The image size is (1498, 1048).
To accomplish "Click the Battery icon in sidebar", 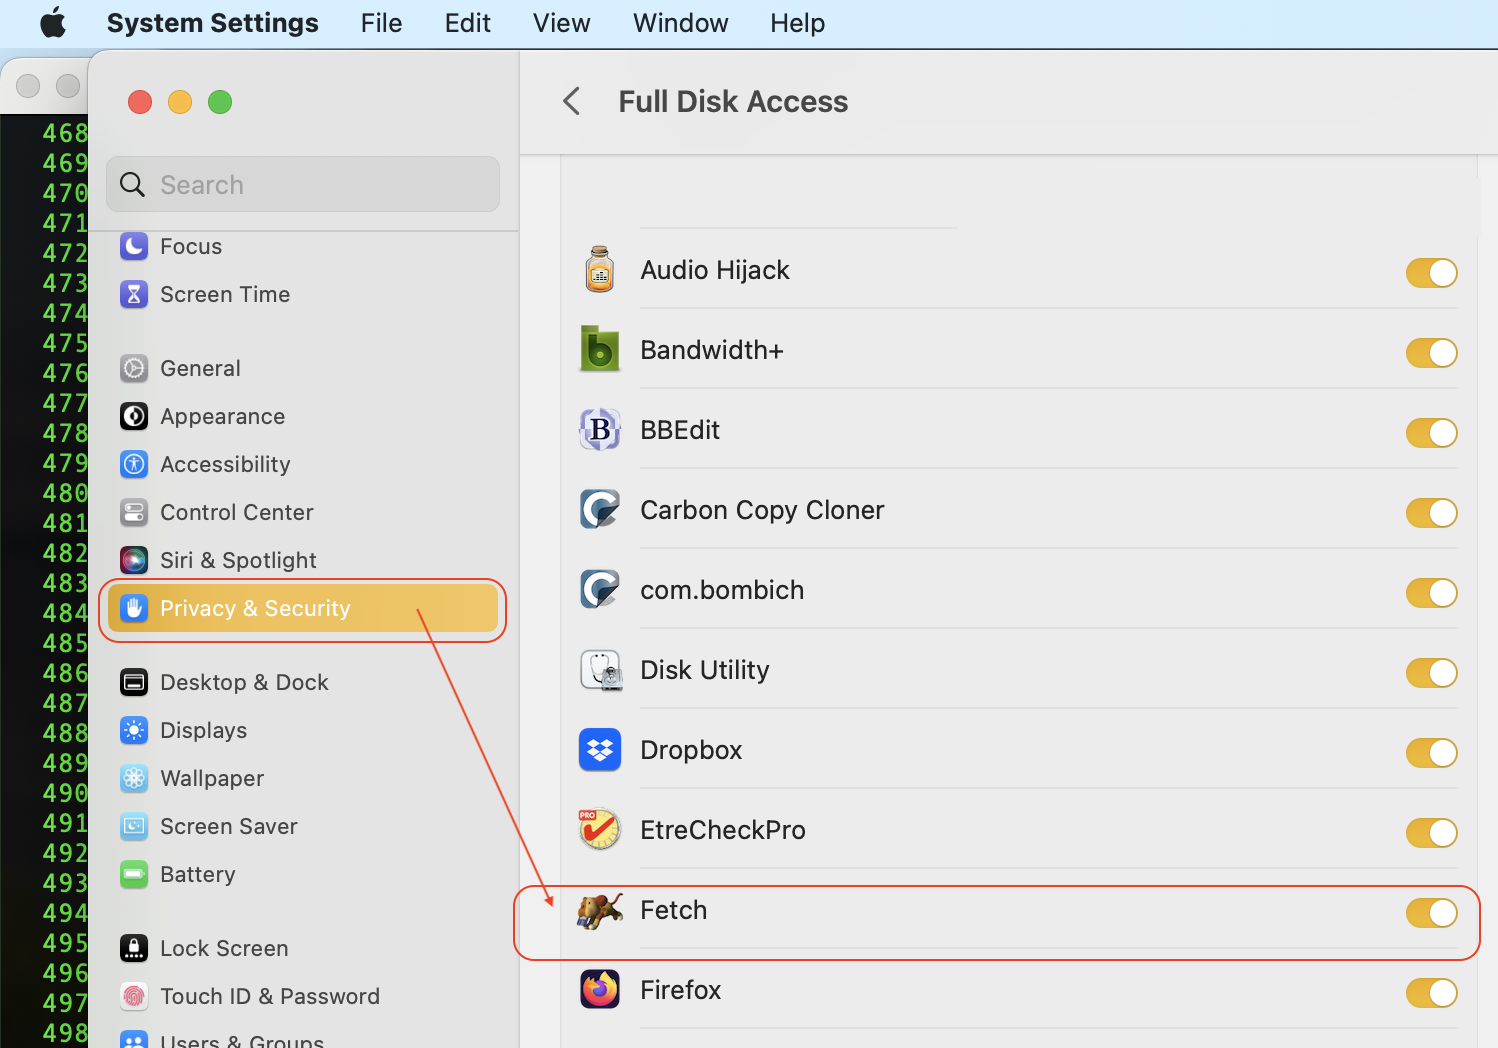I will point(134,874).
